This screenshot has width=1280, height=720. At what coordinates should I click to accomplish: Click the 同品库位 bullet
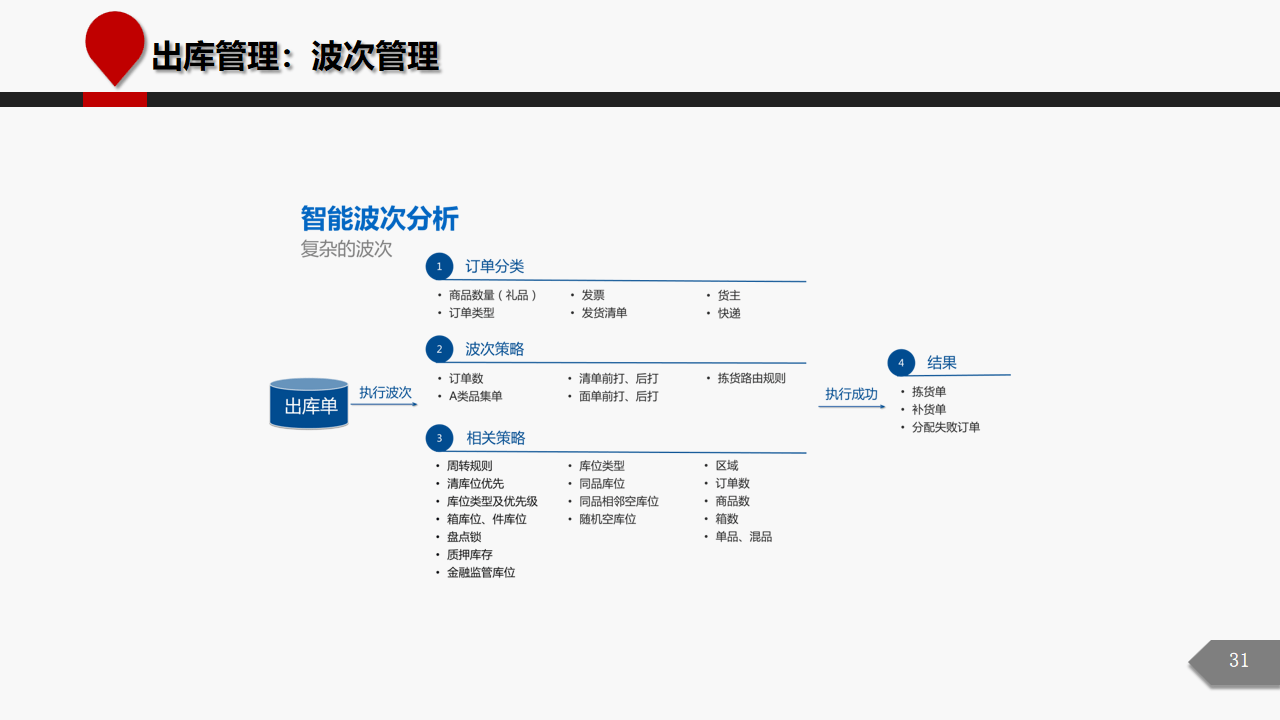point(602,484)
